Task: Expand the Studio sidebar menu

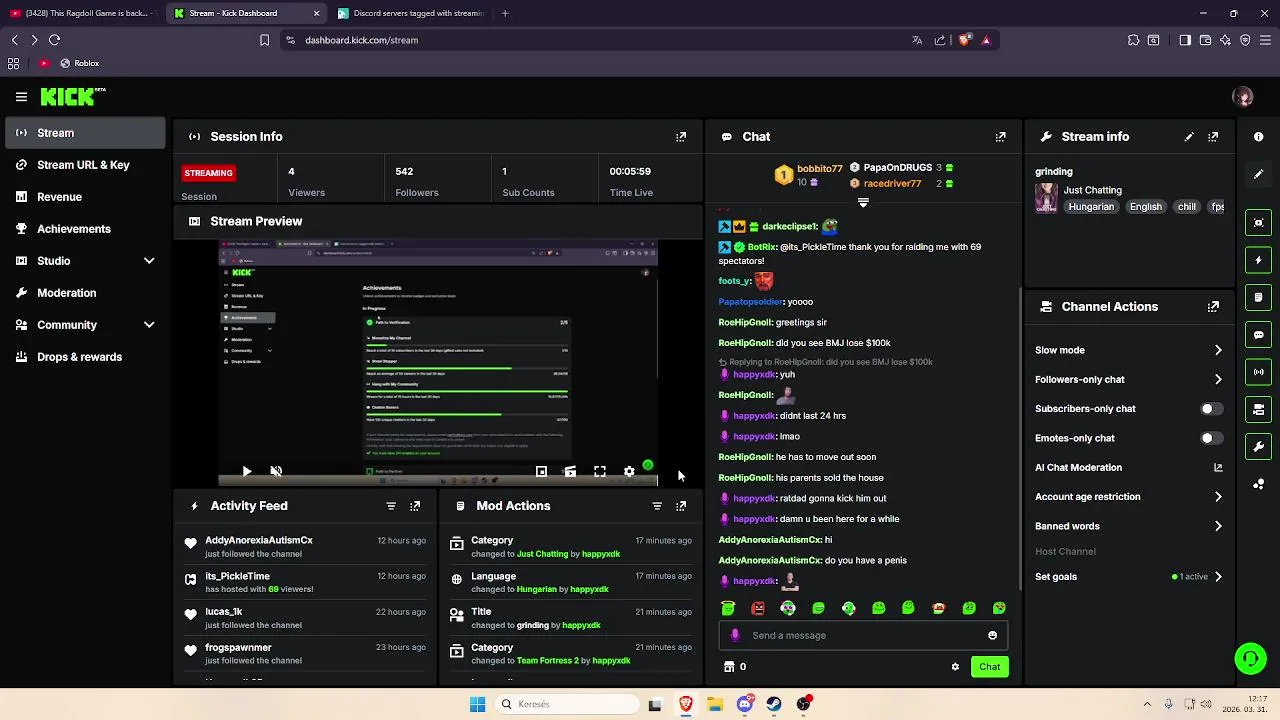Action: click(149, 261)
